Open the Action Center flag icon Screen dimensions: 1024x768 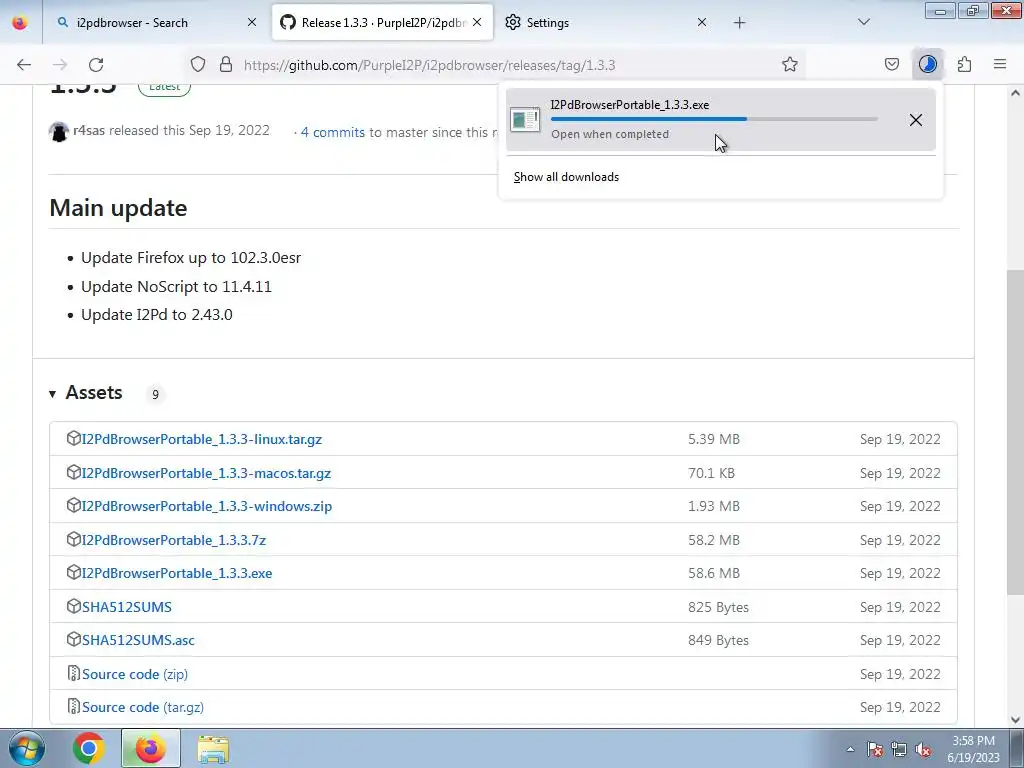875,749
